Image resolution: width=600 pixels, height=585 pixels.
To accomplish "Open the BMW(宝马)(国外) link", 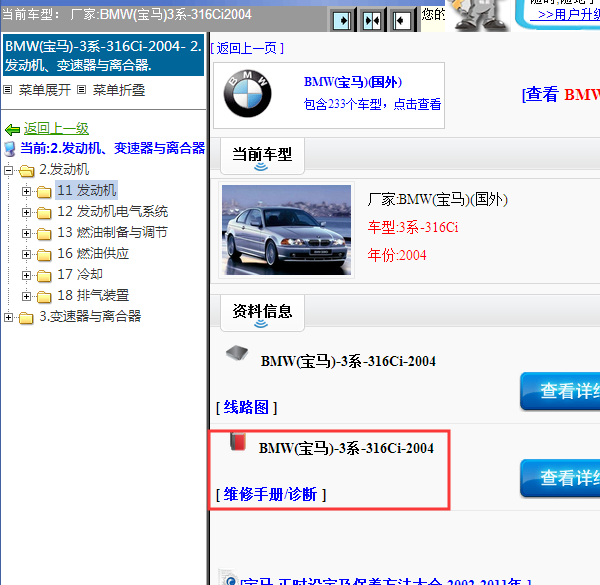I will click(353, 82).
